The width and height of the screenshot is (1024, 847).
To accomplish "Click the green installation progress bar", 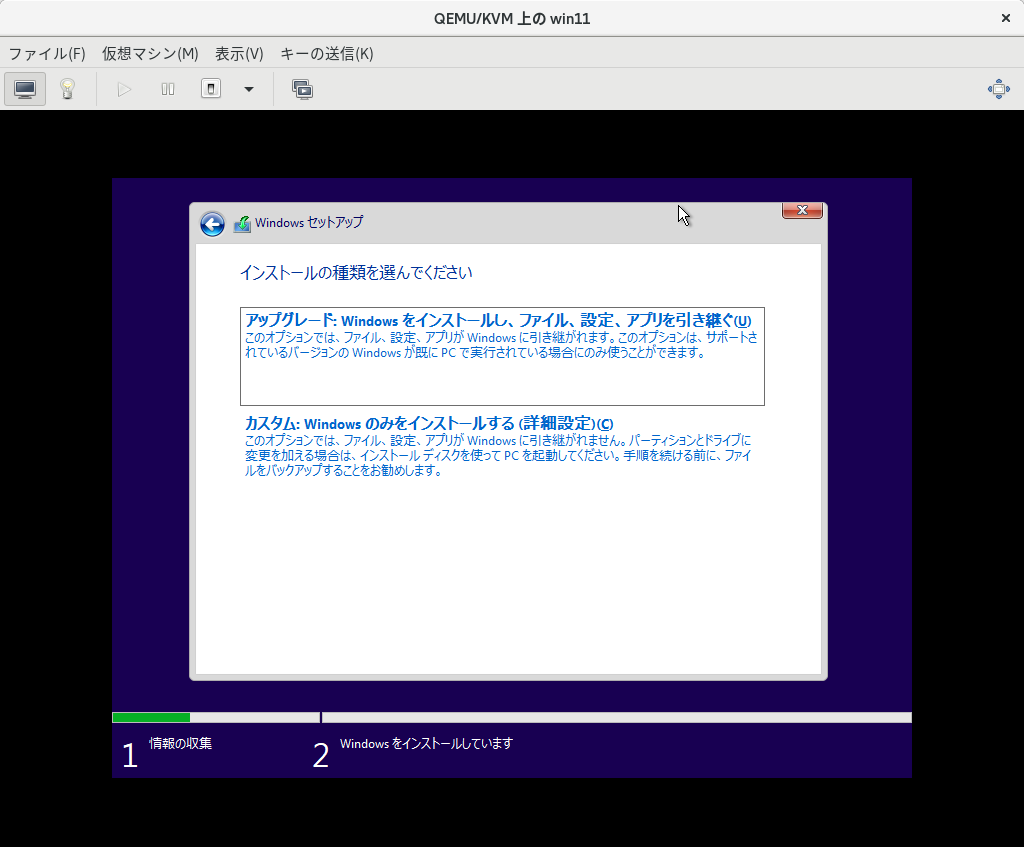I will 151,717.
